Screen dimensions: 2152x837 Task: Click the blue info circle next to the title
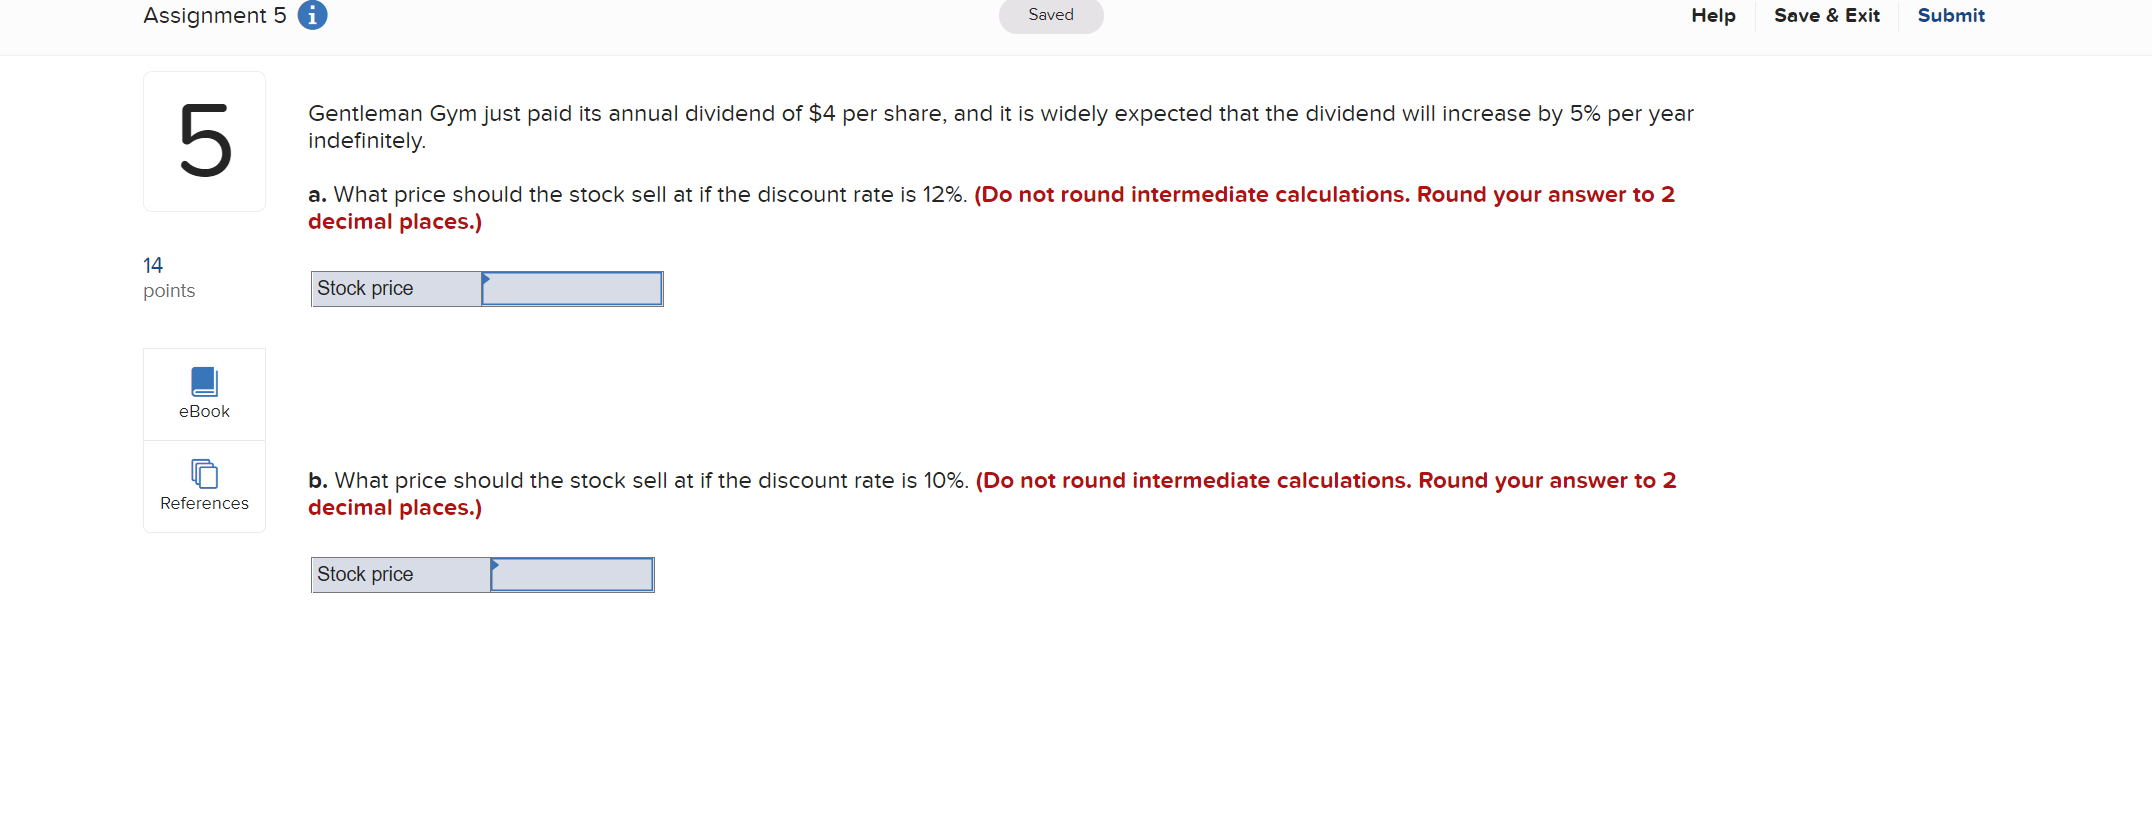[311, 15]
